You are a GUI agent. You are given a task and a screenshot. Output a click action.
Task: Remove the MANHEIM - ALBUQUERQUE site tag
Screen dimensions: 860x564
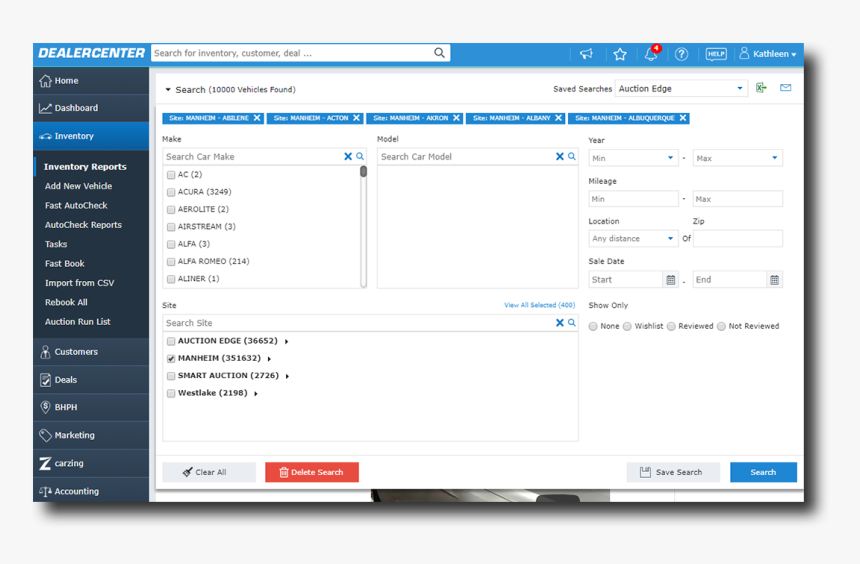683,118
